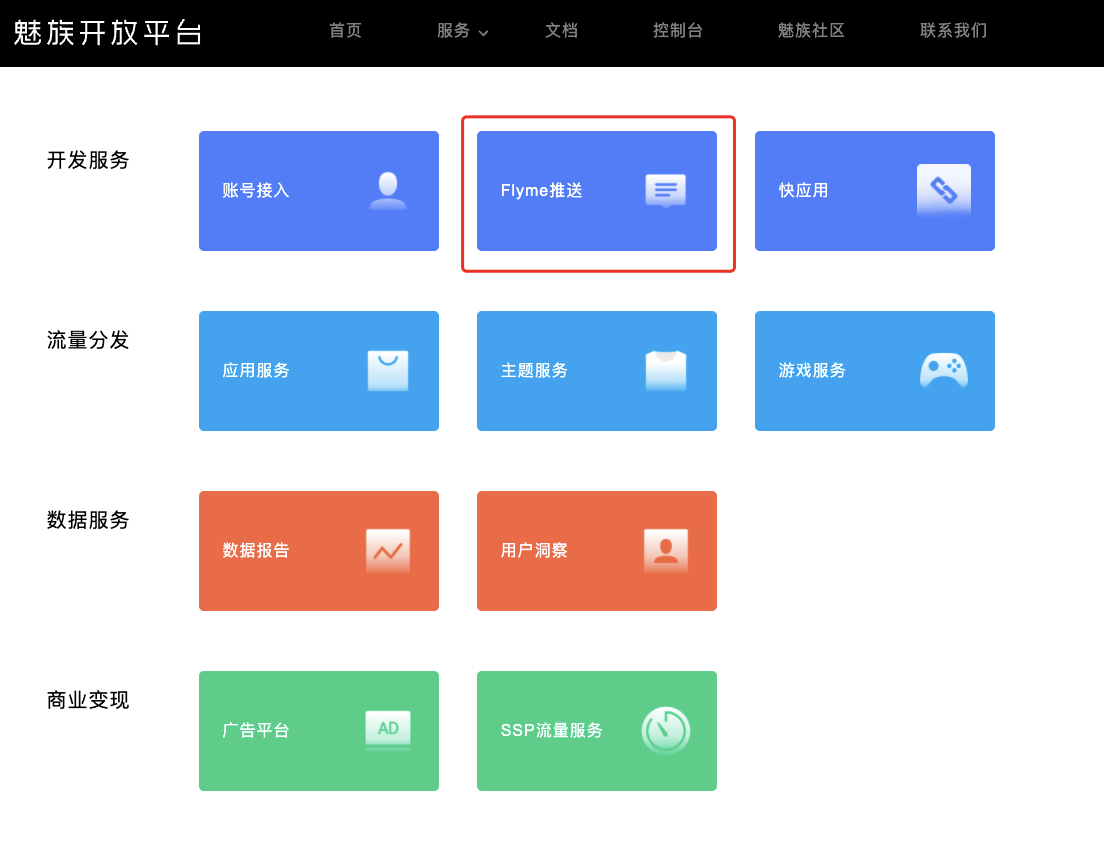1104x866 pixels.
Task: Click the chart icon on 数据报告 card
Action: [388, 551]
